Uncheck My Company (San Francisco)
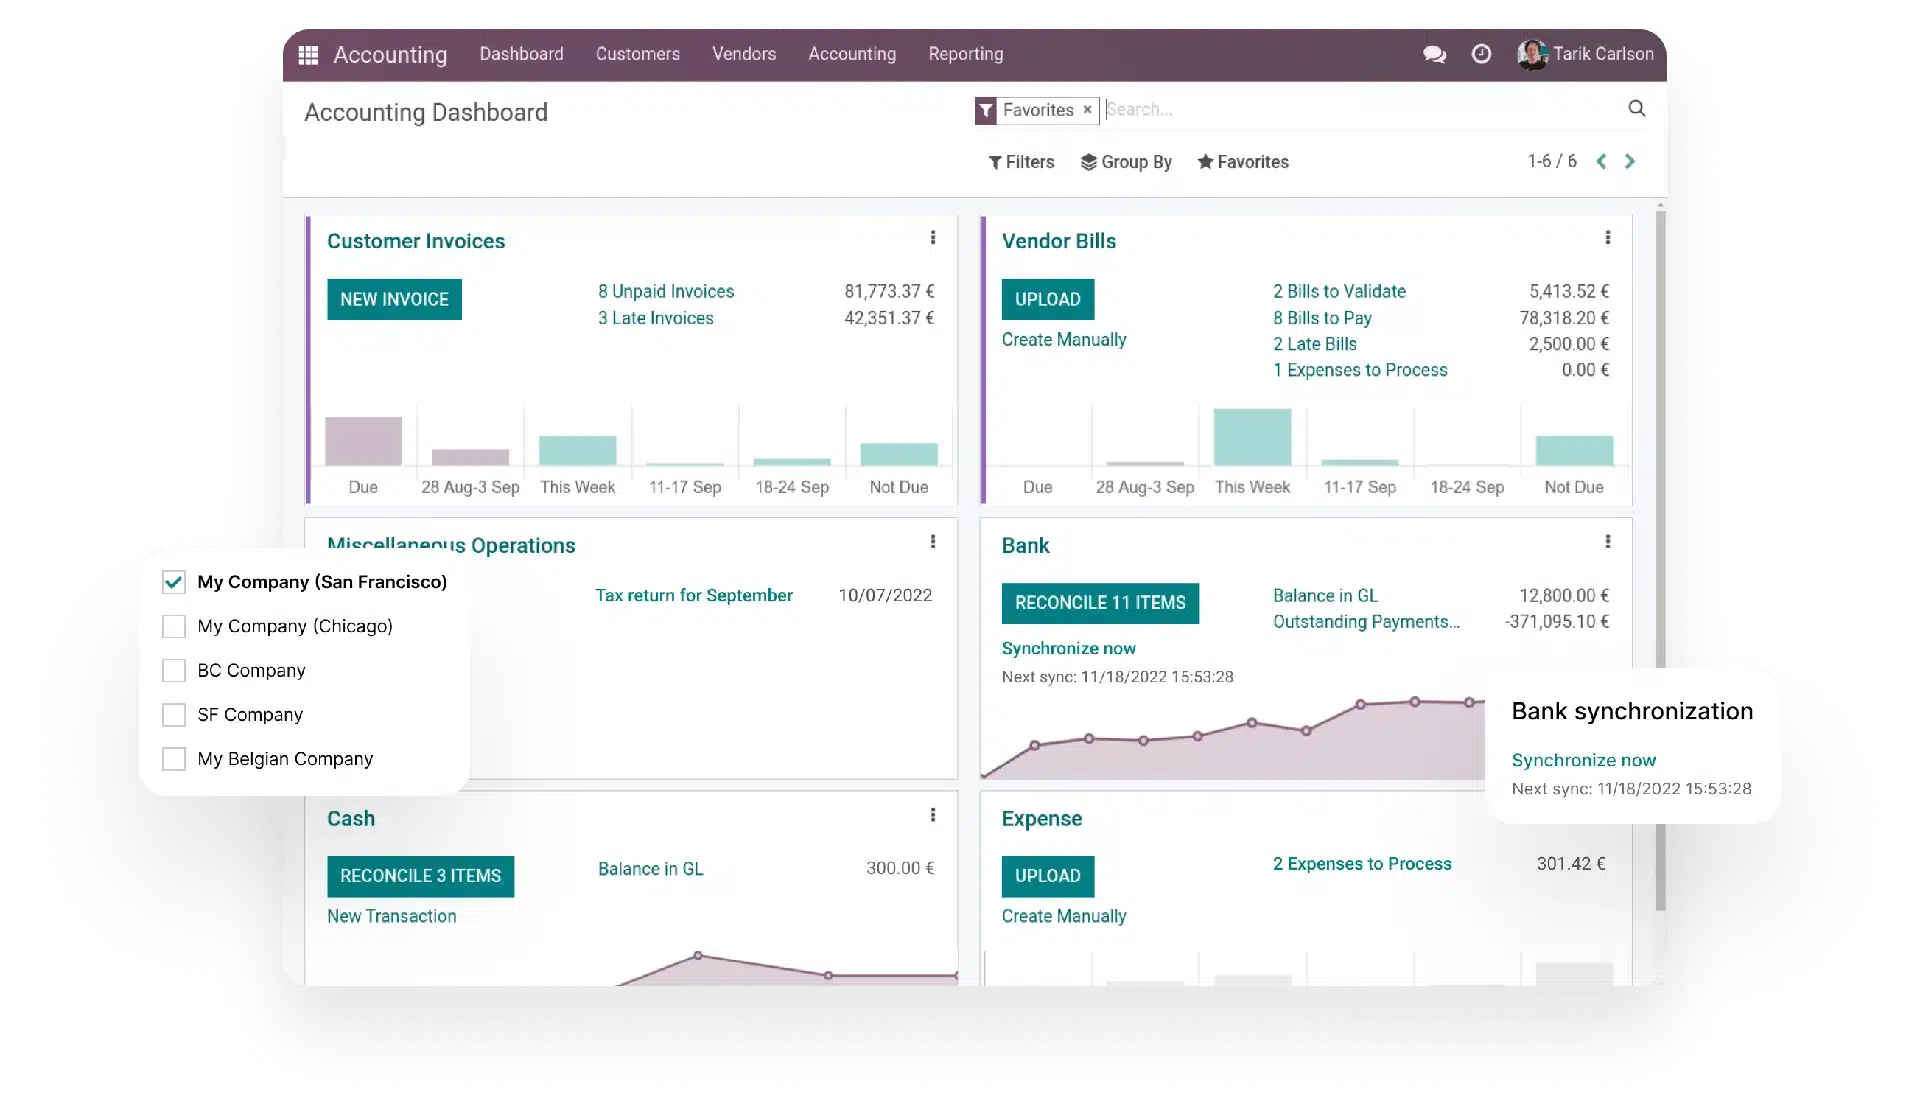The width and height of the screenshot is (1920, 1104). pos(174,582)
